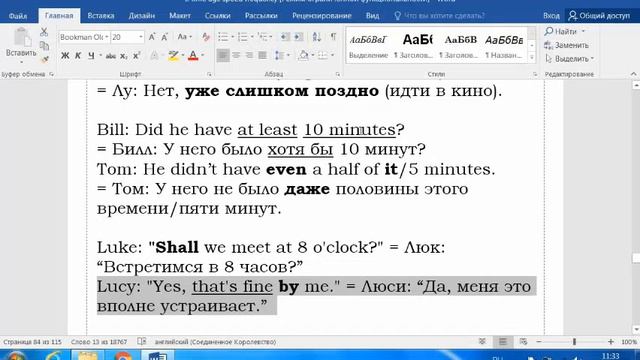The image size is (640, 360).
Task: Decrease paragraph indent
Action: click(x=285, y=37)
